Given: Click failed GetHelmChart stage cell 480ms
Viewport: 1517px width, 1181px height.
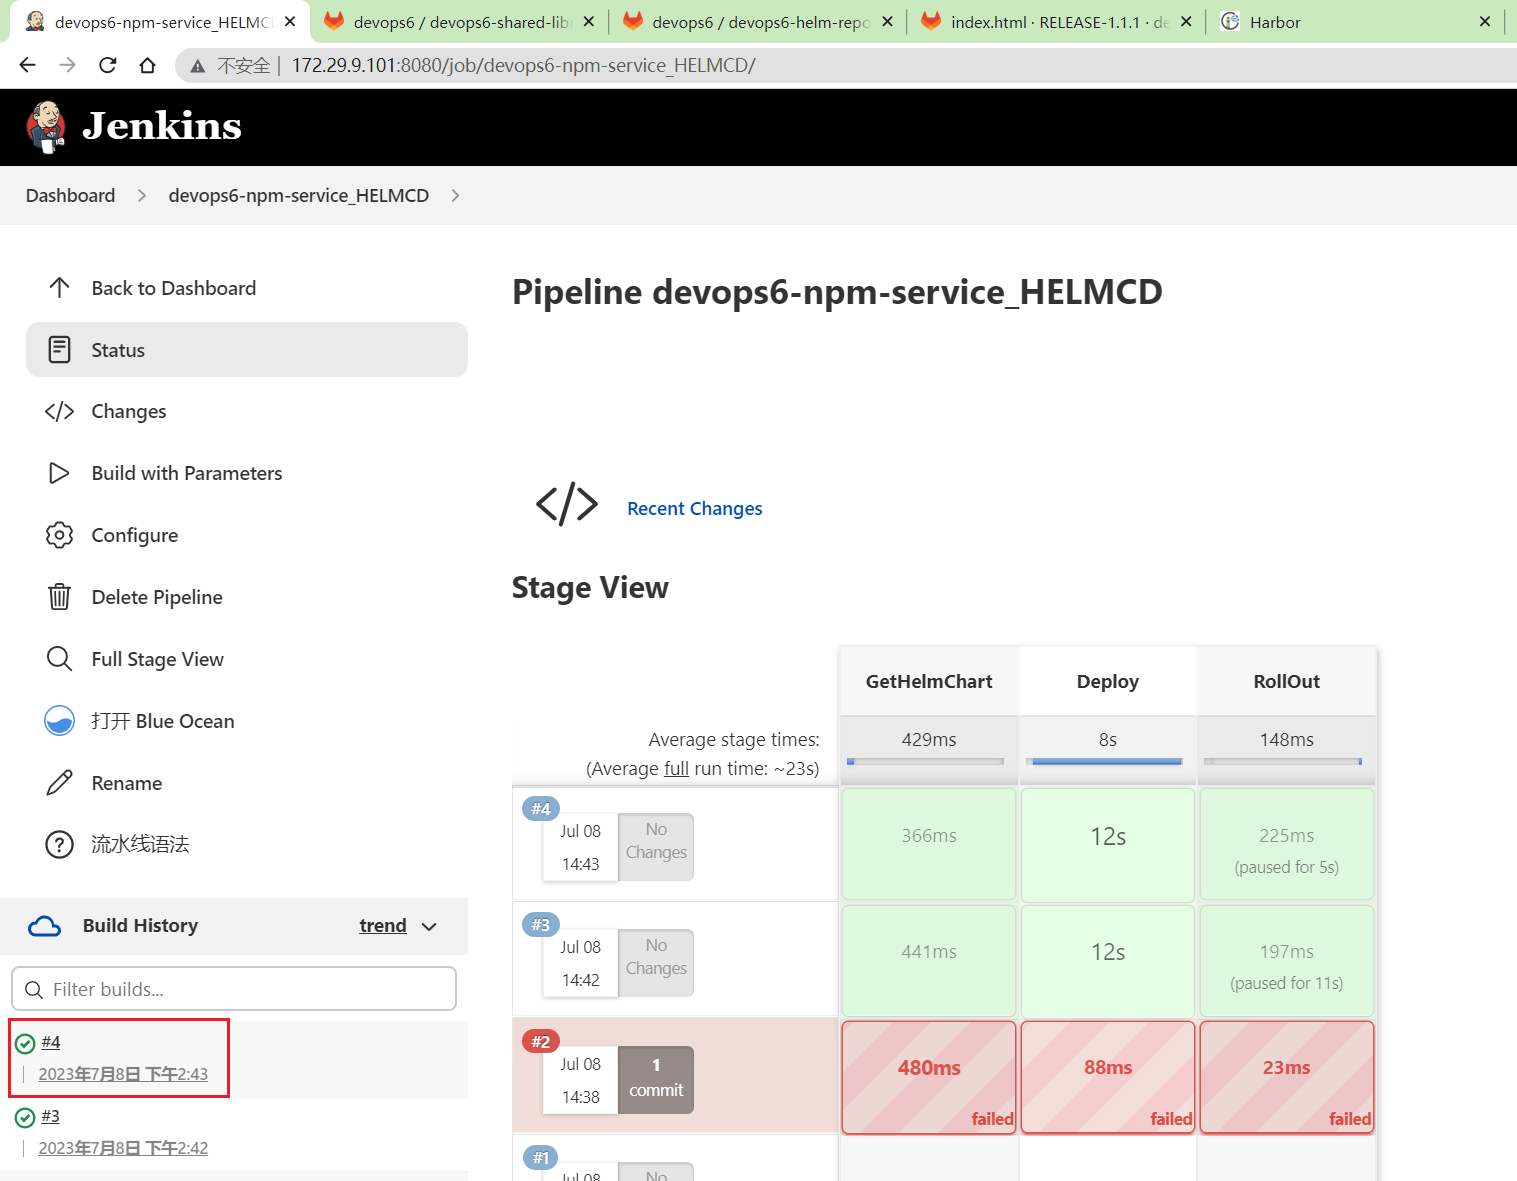Looking at the screenshot, I should 929,1077.
